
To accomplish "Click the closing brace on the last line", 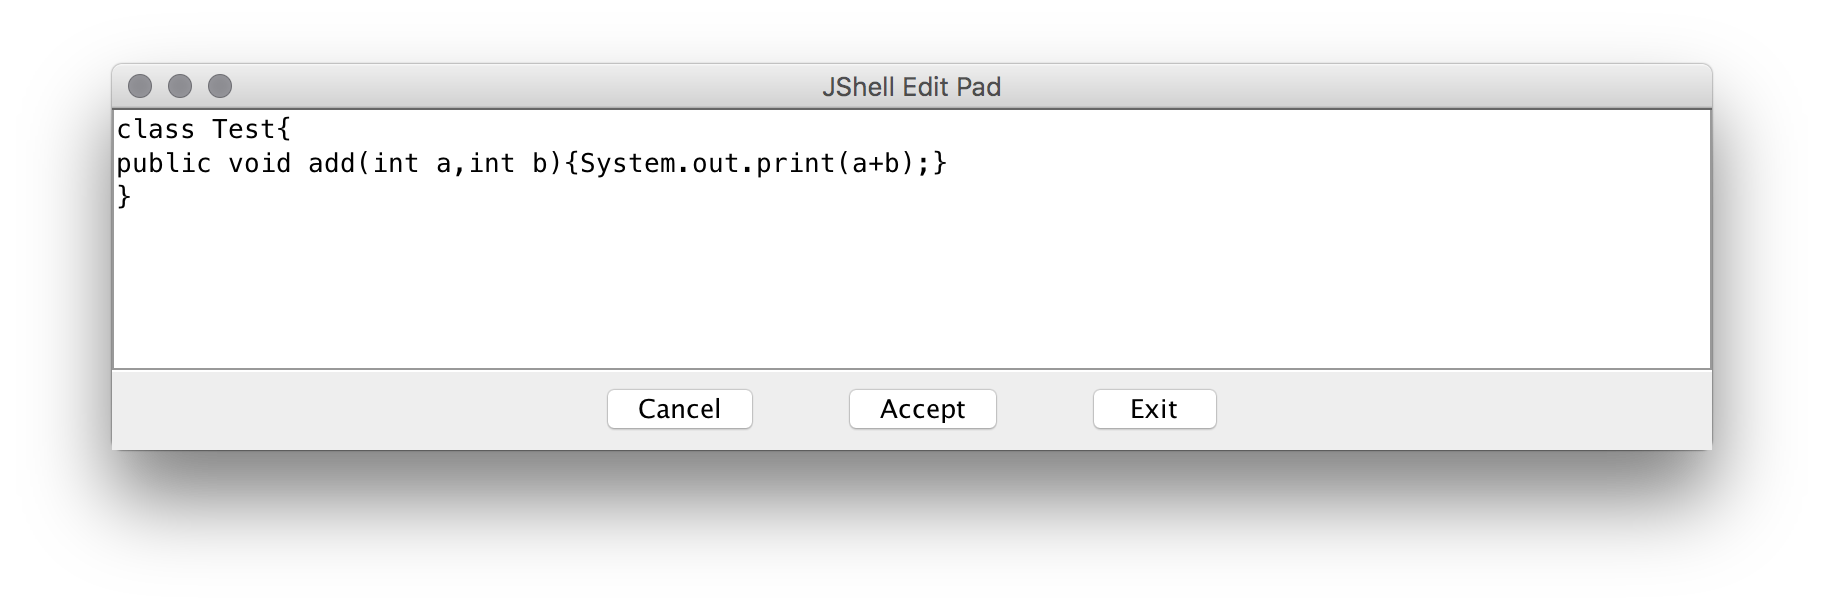I will pos(124,198).
